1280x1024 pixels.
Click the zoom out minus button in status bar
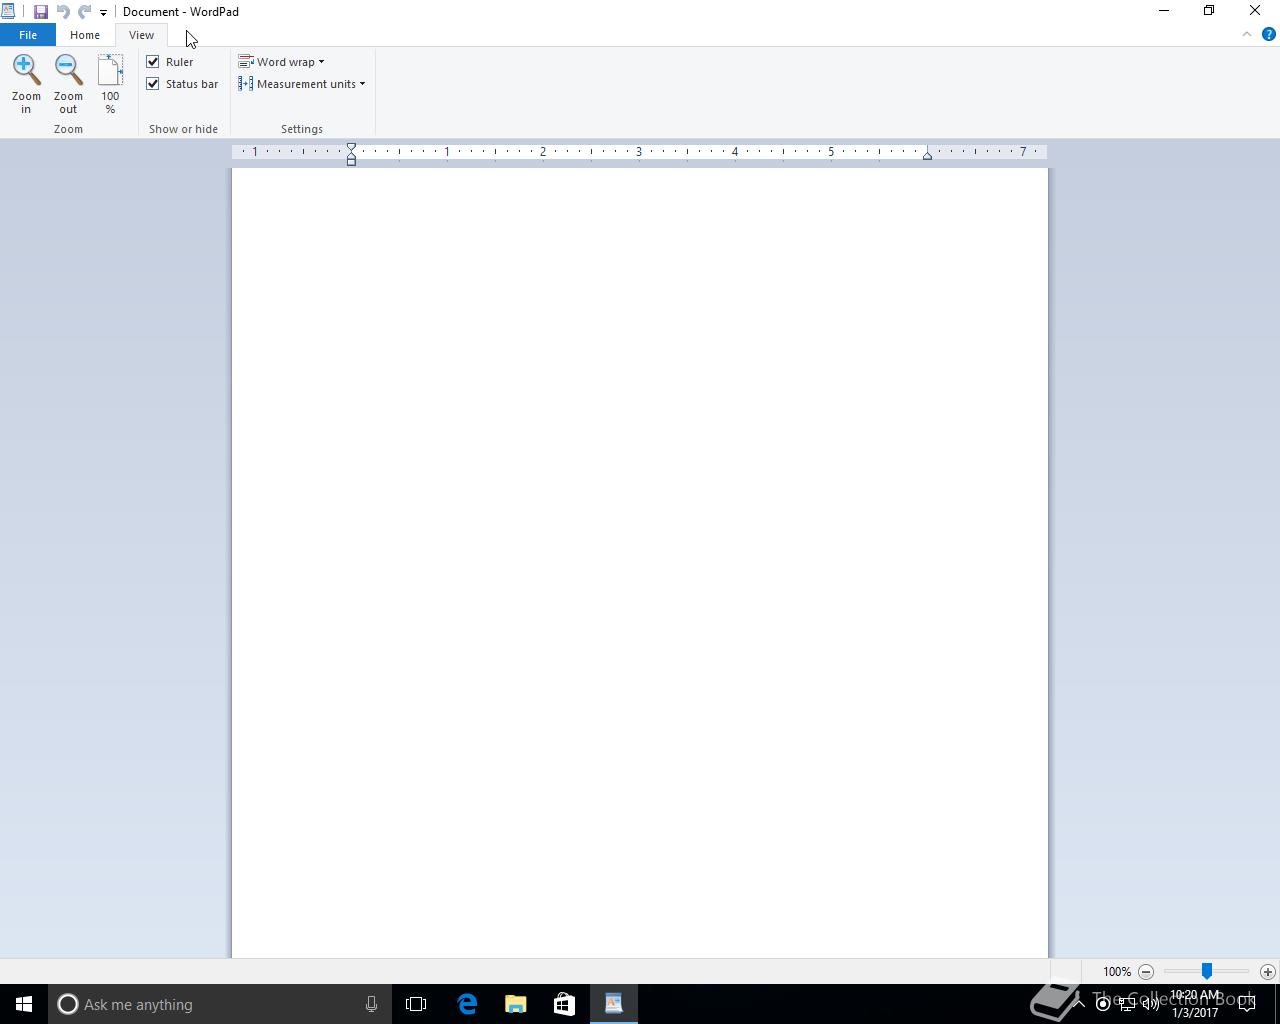click(1146, 972)
